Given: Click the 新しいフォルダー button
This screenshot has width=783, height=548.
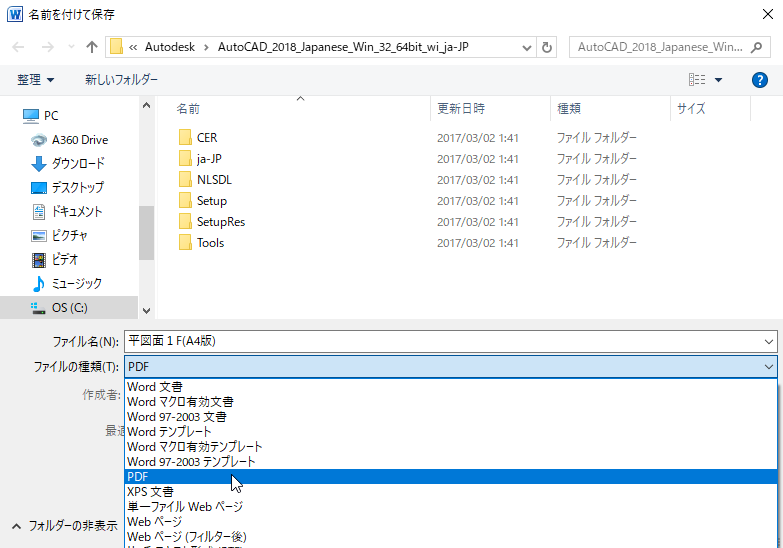Looking at the screenshot, I should (121, 80).
